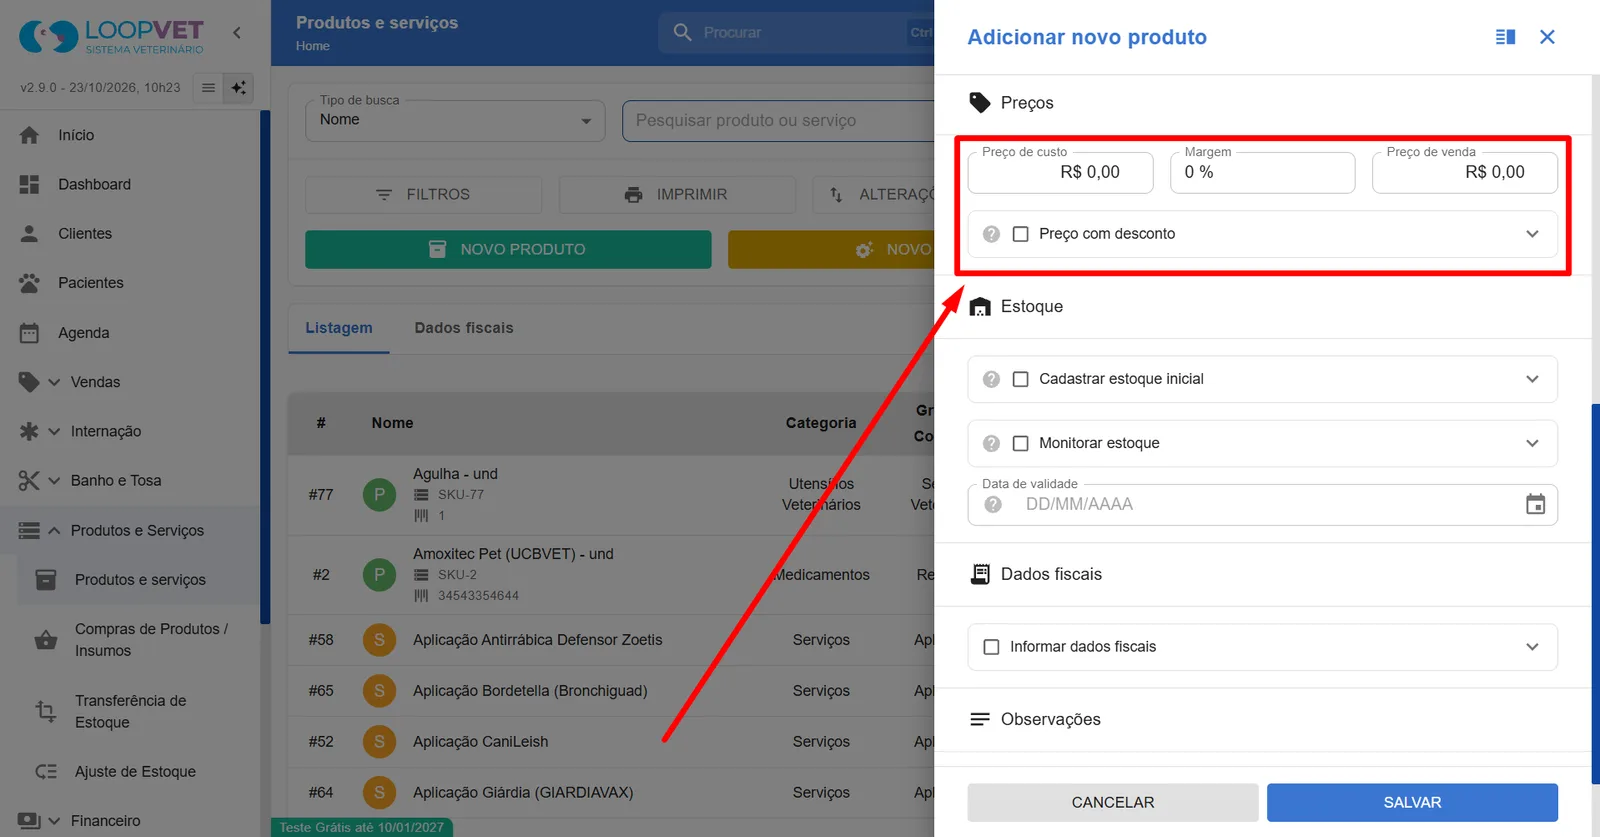Click the NOVO PRODUTO button
The height and width of the screenshot is (837, 1600).
click(x=508, y=250)
